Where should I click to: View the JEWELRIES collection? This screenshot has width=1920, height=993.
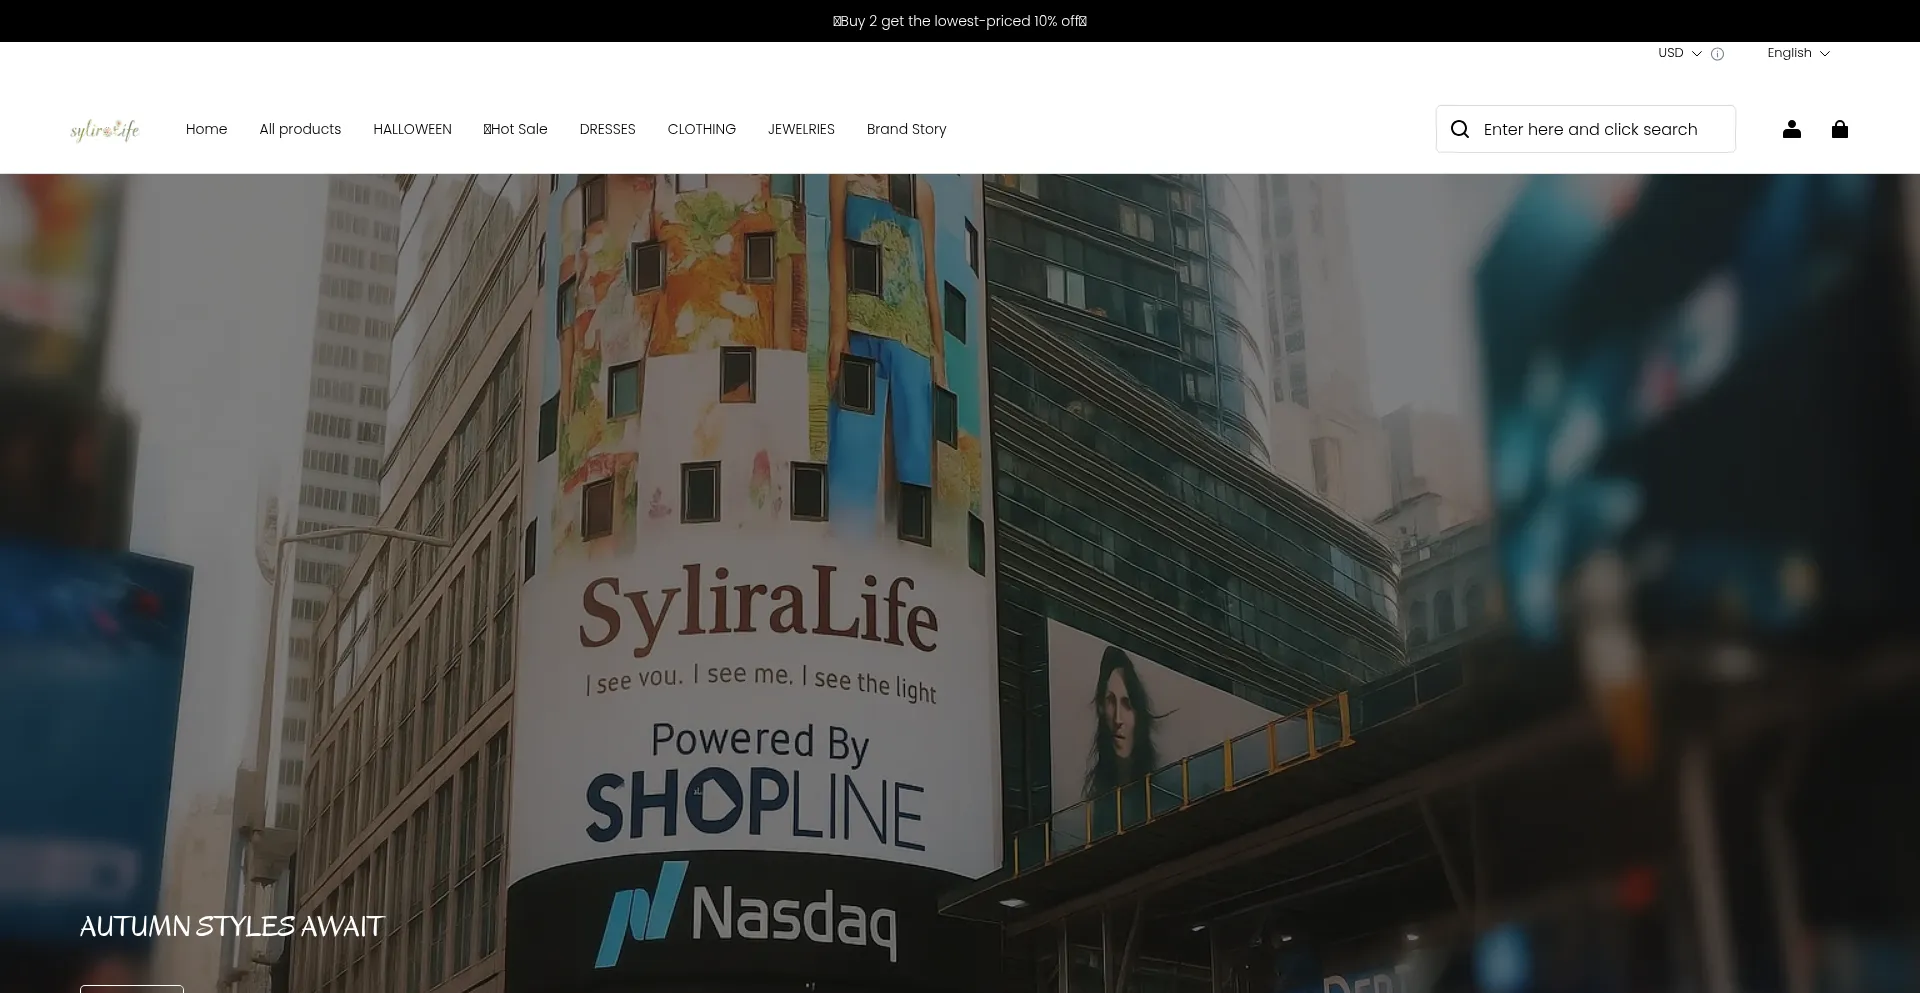pos(800,129)
